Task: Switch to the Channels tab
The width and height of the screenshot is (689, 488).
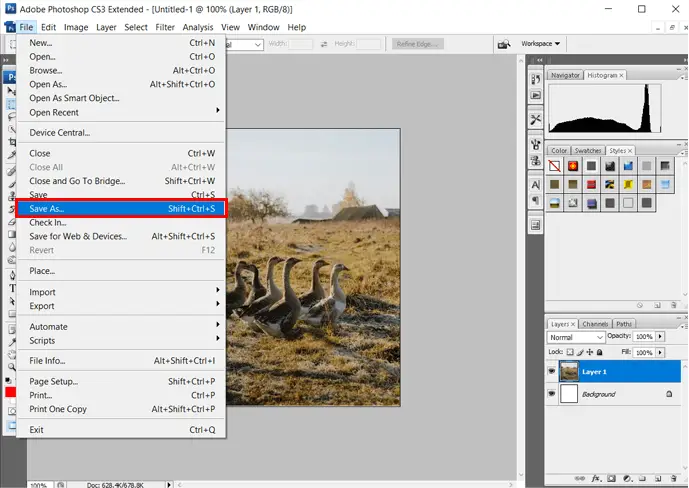Action: point(595,324)
